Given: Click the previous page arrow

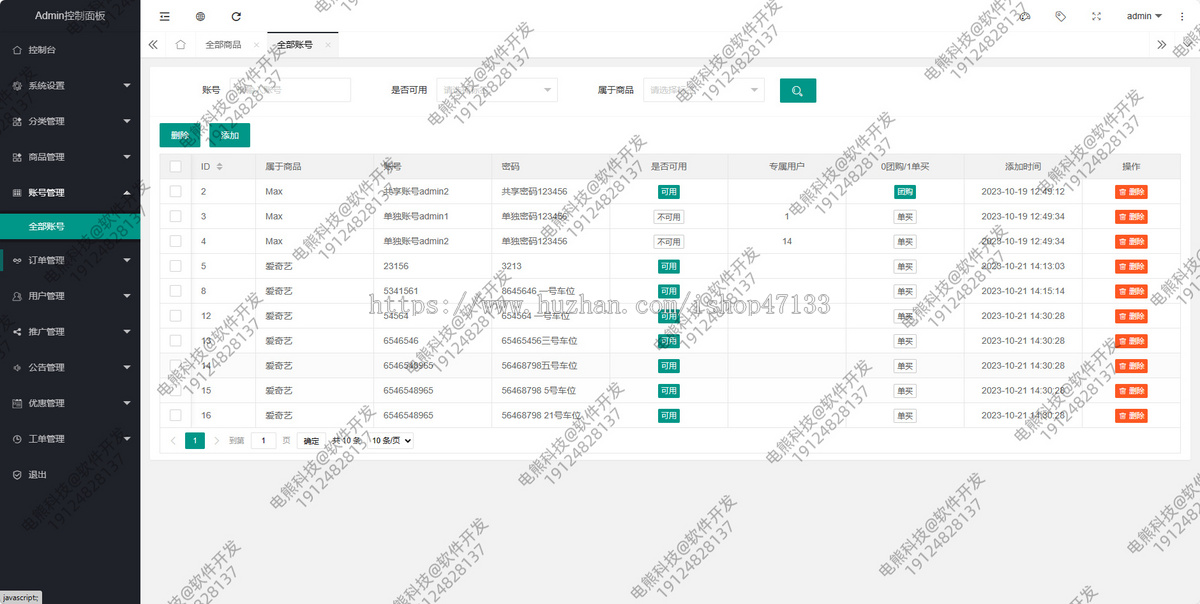Looking at the screenshot, I should (x=172, y=440).
